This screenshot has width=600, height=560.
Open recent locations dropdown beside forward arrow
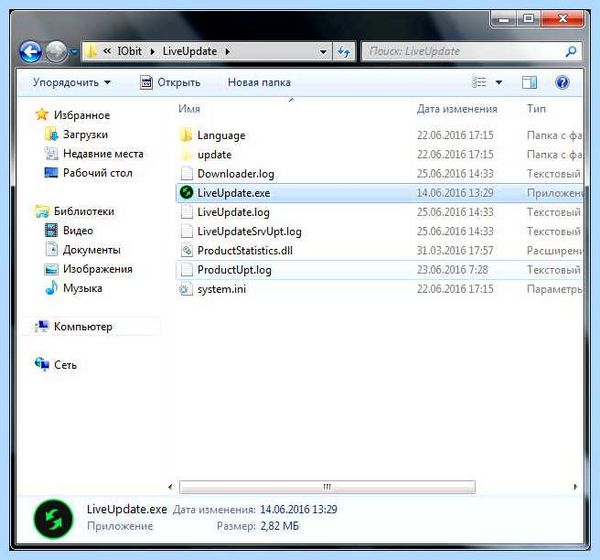tap(75, 51)
